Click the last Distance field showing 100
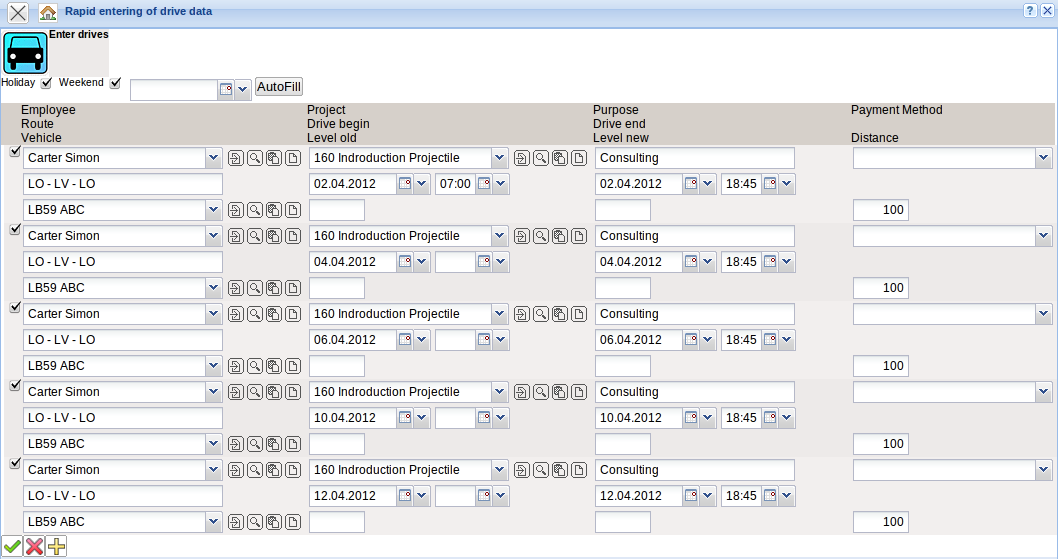1058x559 pixels. (880, 522)
